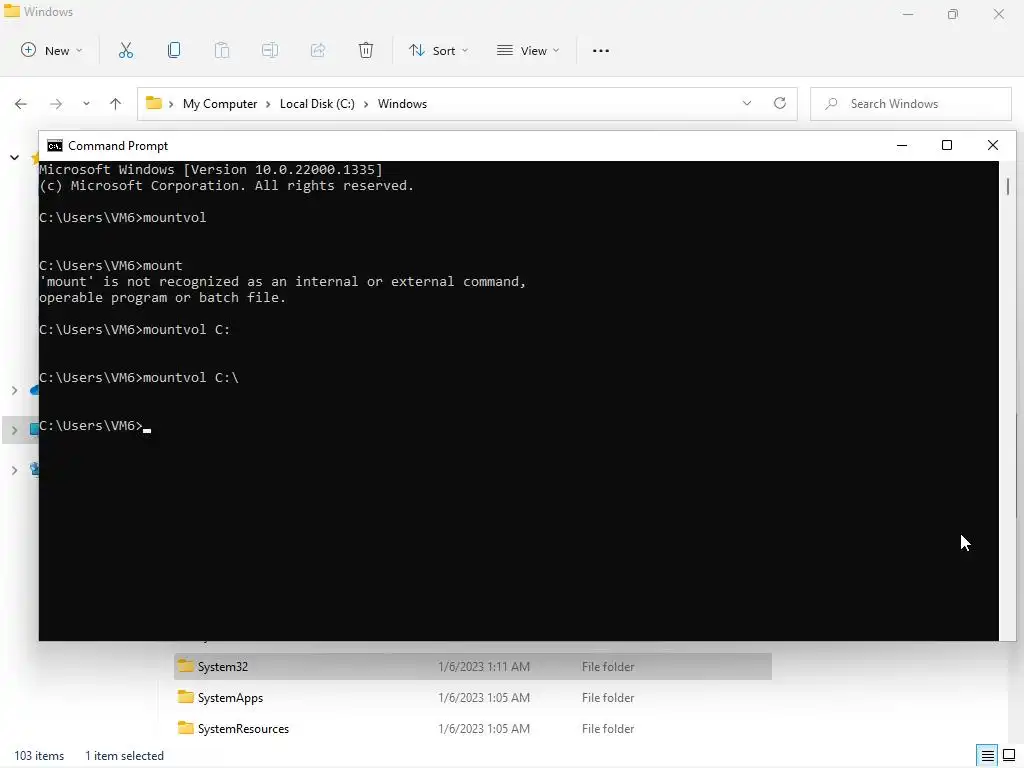
Task: Click the Paste clipboard icon
Action: click(x=222, y=51)
